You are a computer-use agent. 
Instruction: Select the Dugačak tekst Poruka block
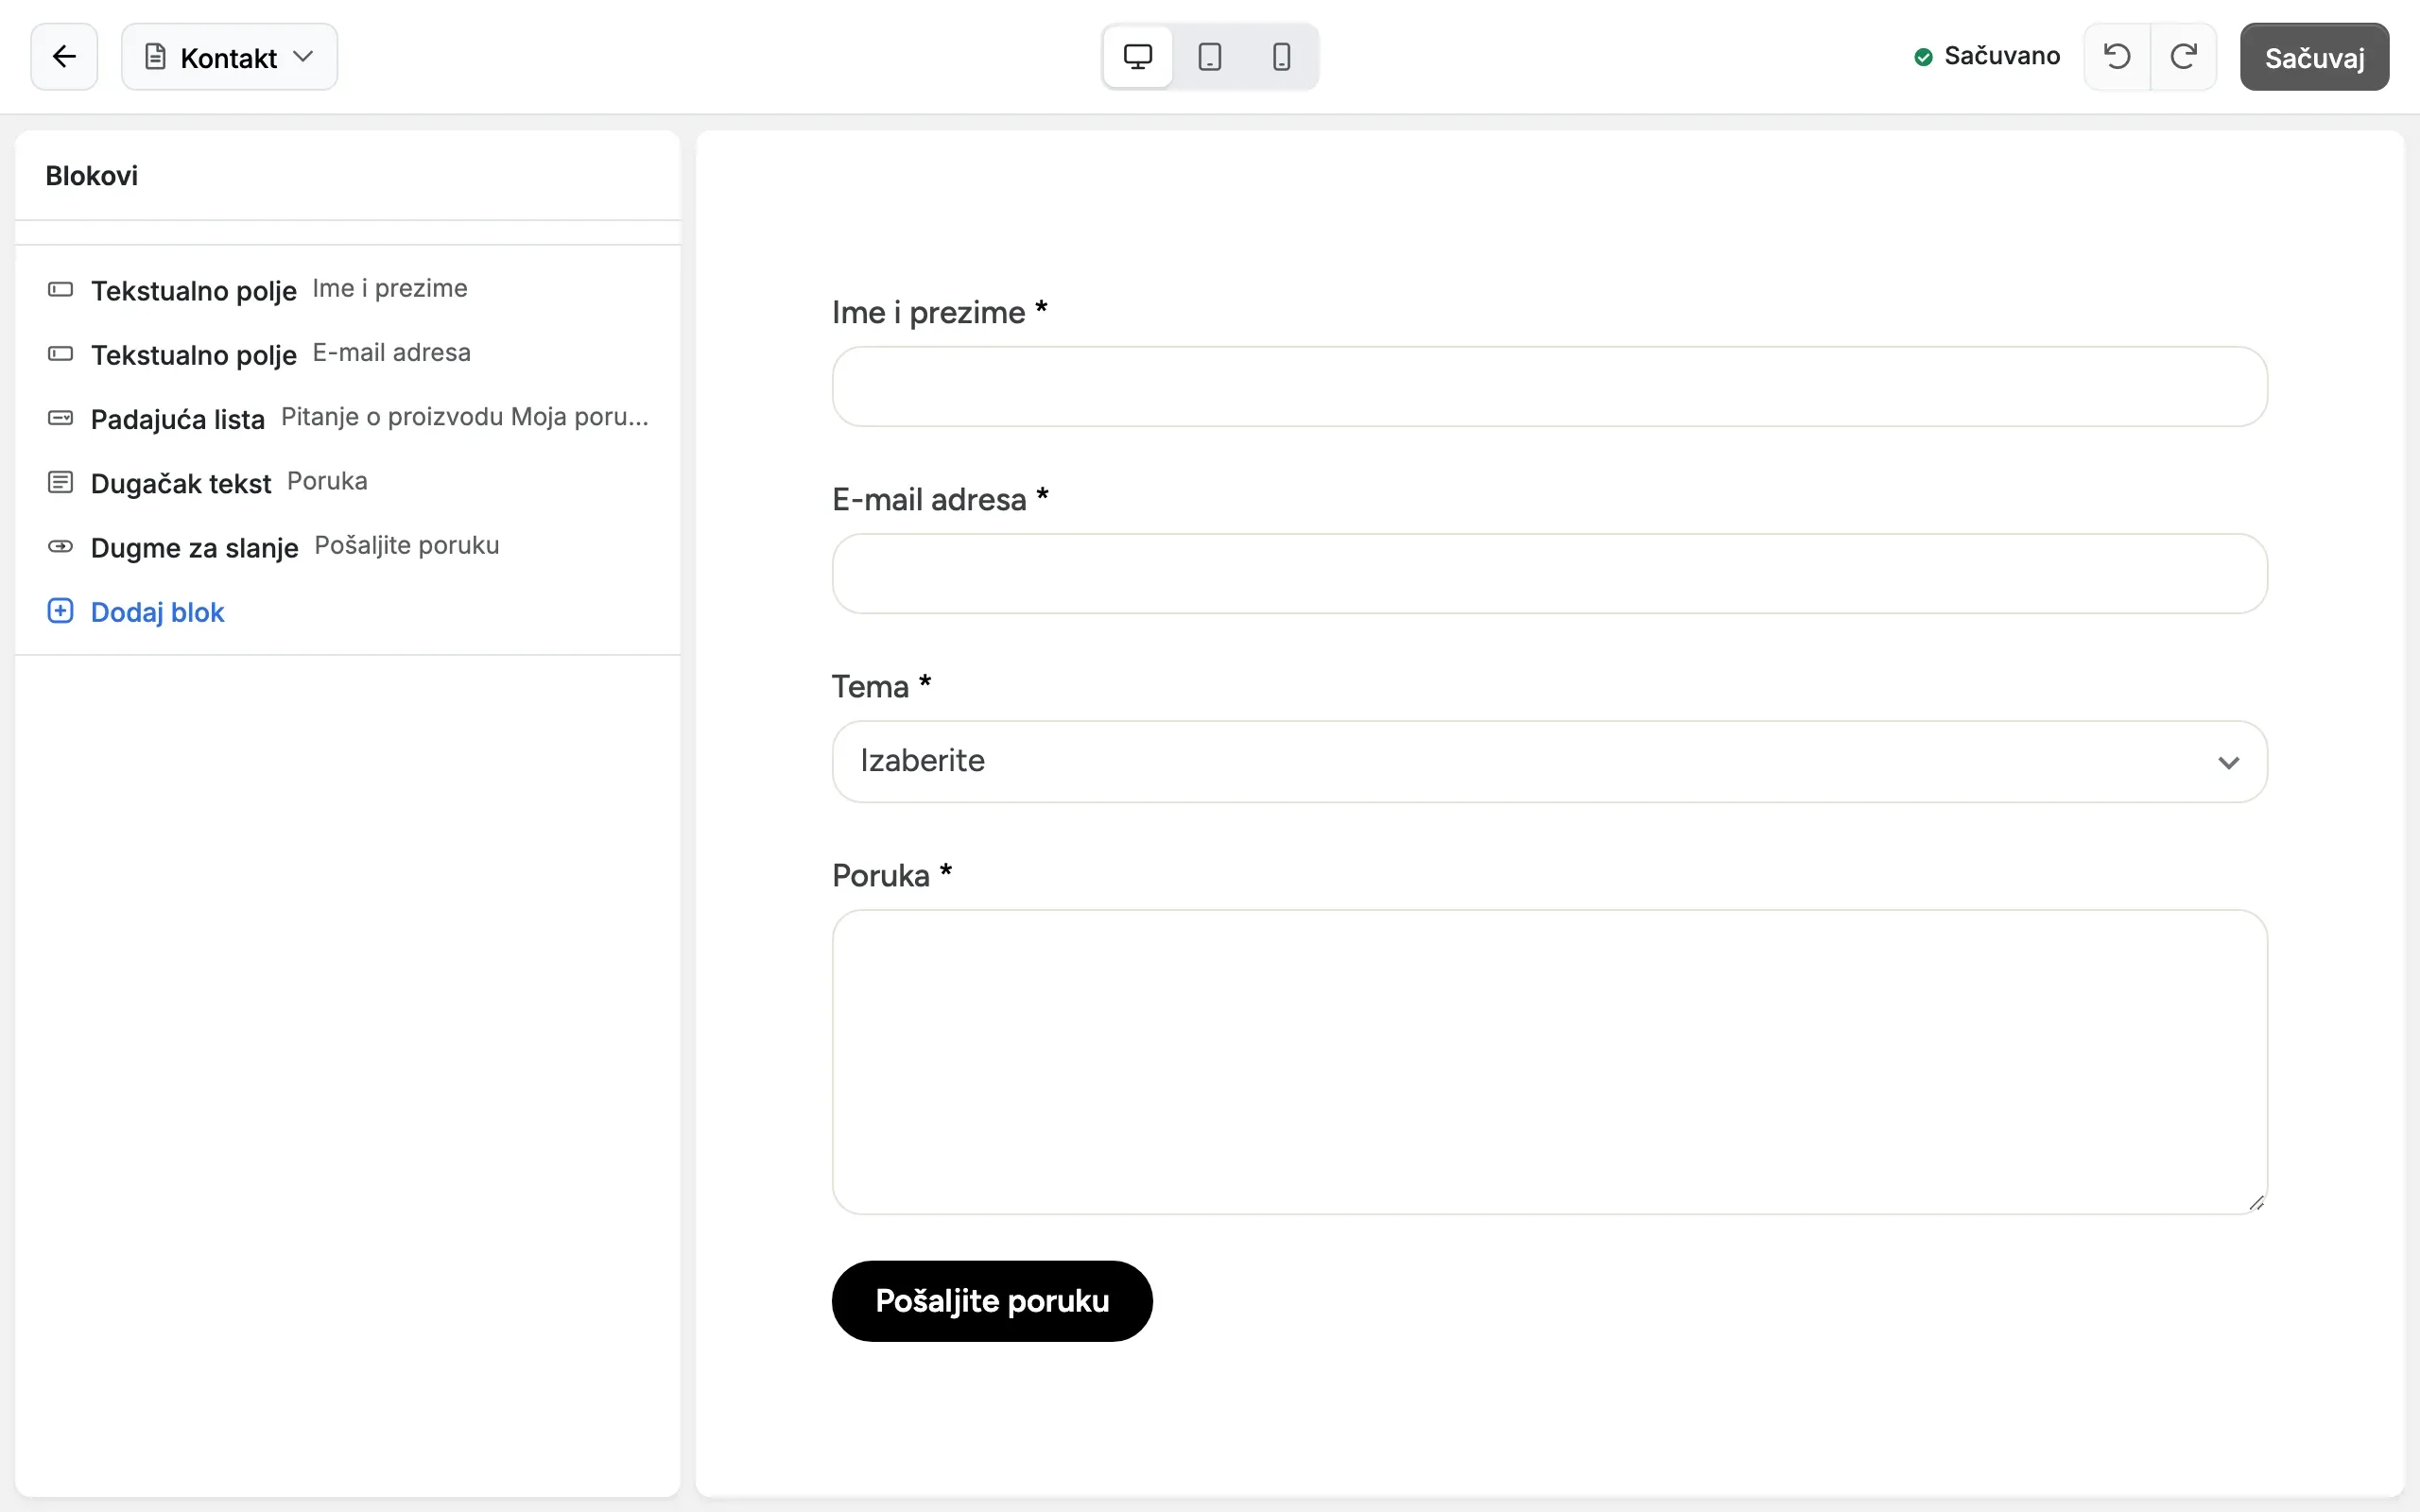click(x=348, y=483)
